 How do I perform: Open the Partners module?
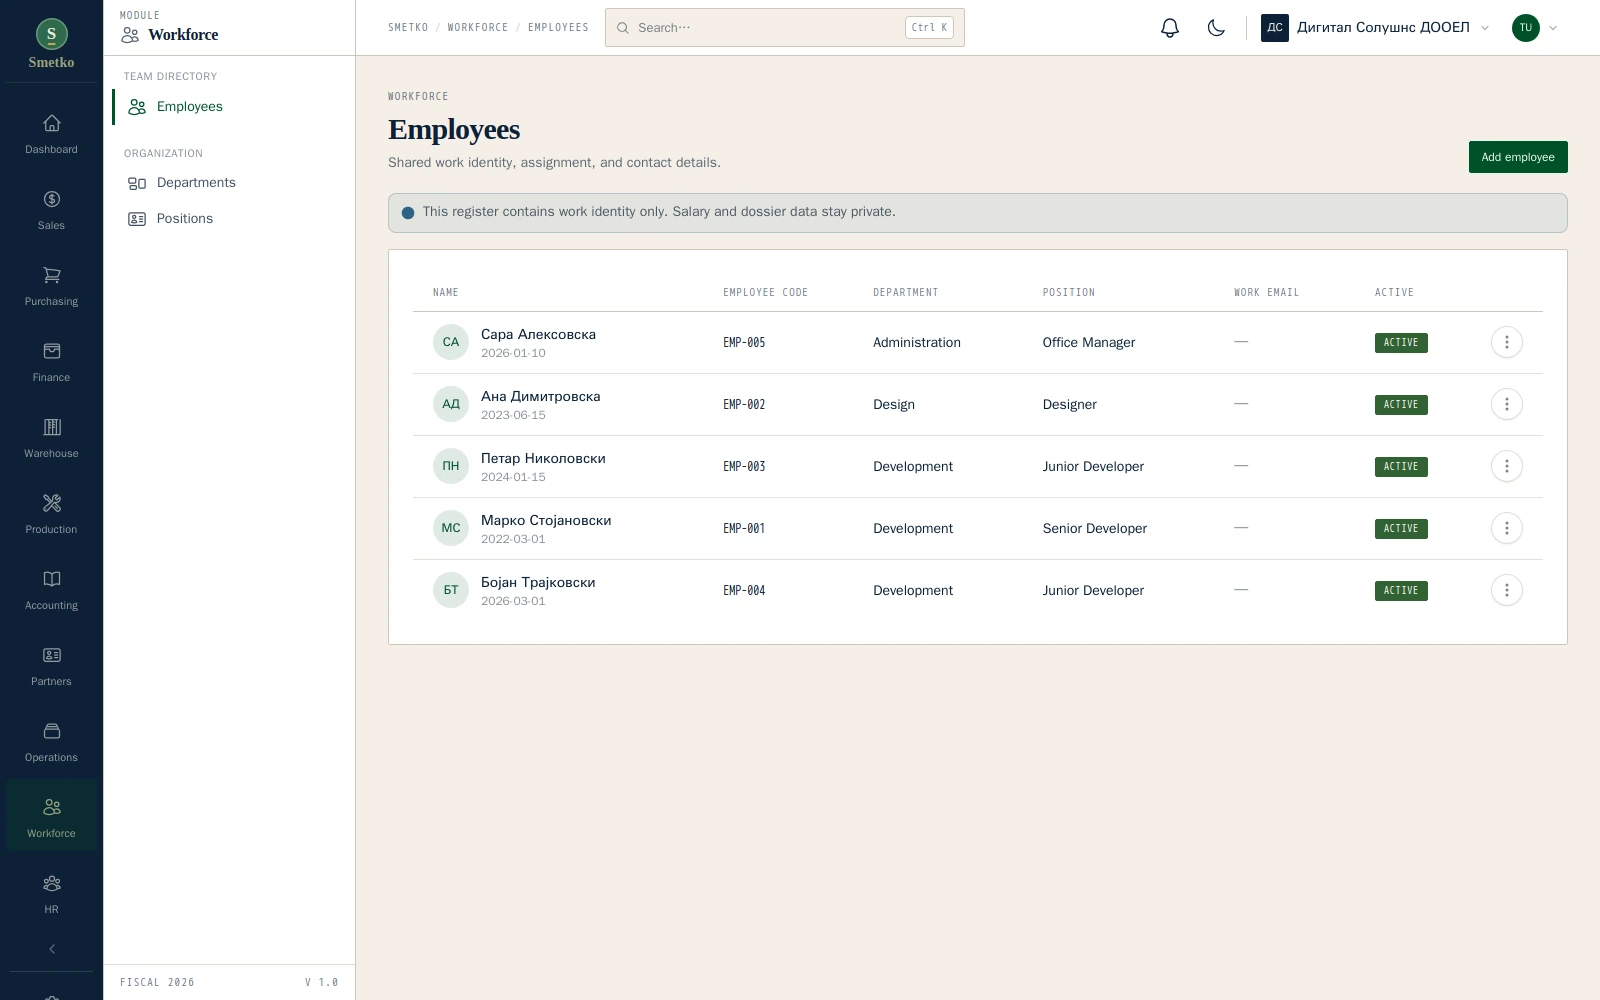[x=51, y=666]
